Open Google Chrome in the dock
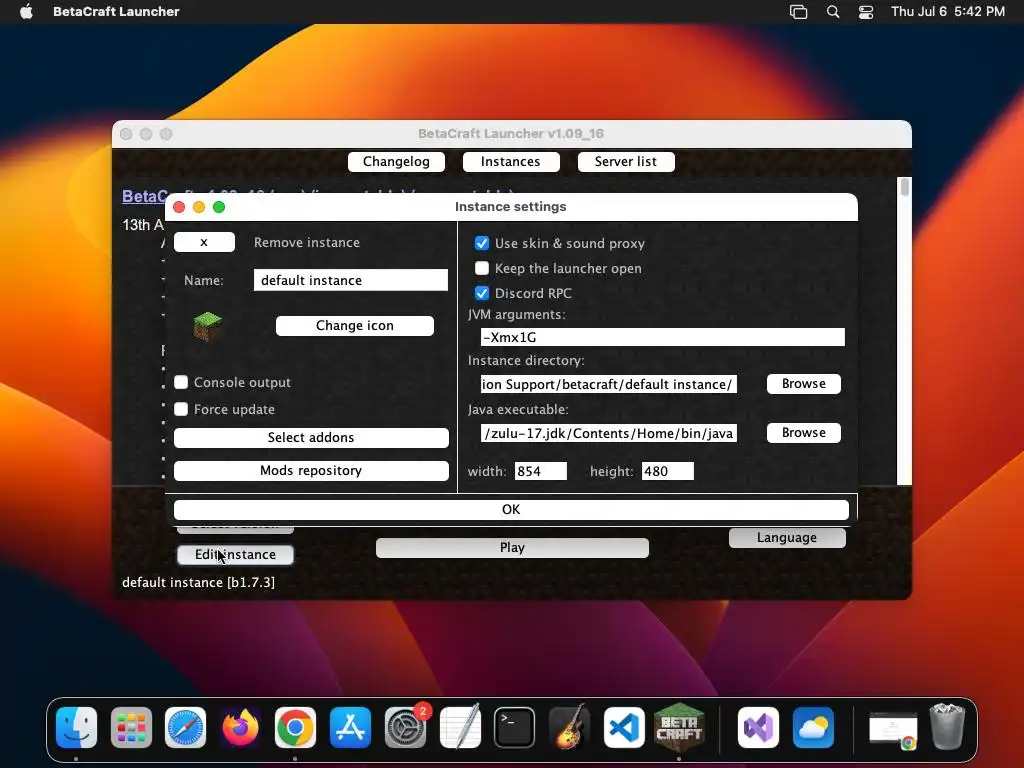This screenshot has width=1024, height=768. (x=295, y=727)
